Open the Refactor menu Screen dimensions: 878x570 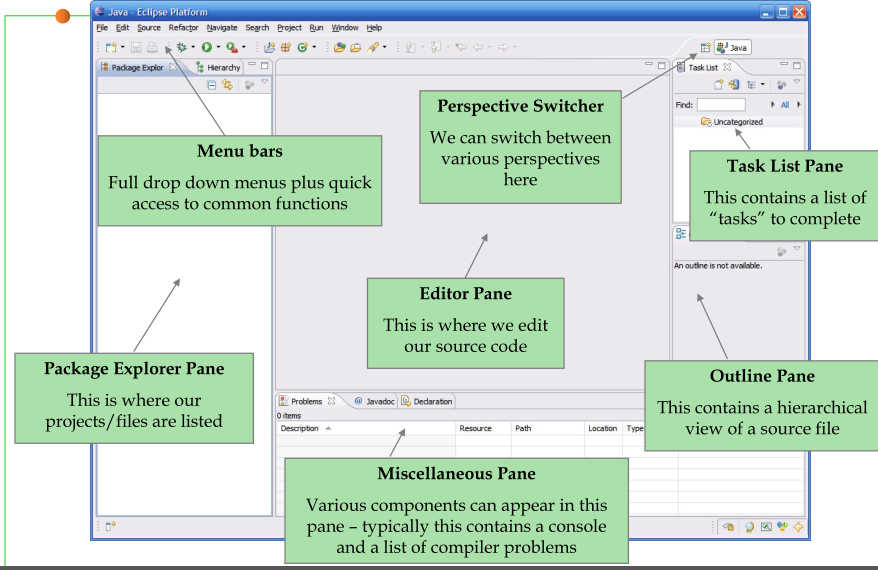click(184, 27)
